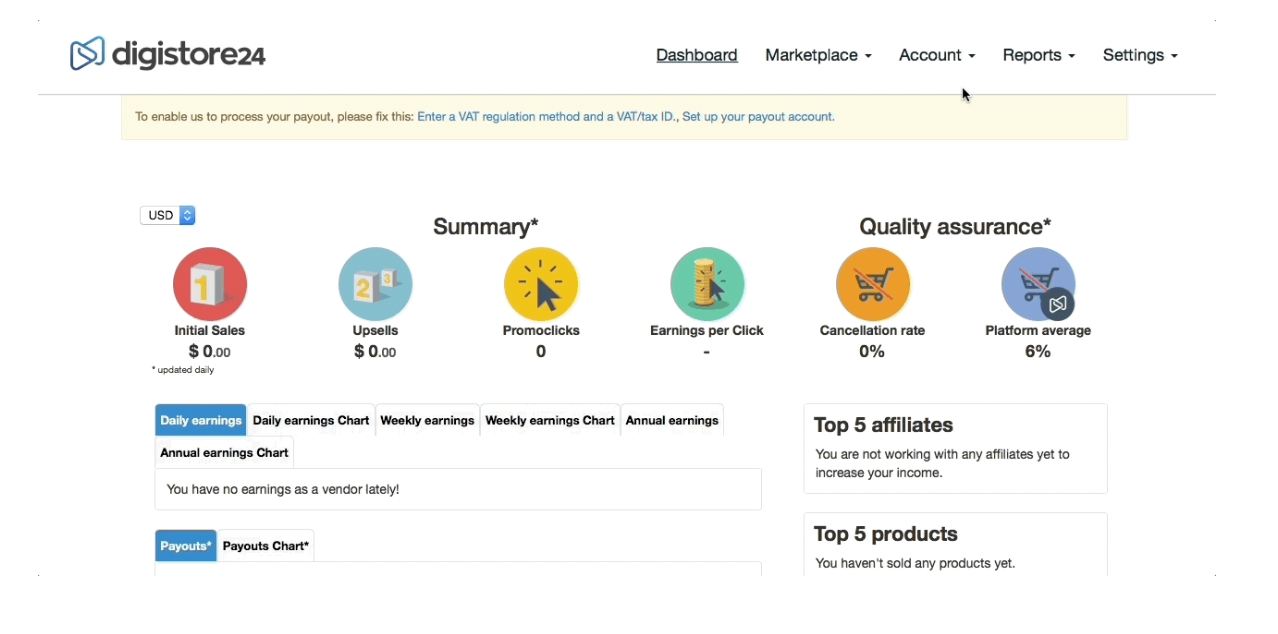The width and height of the screenshot is (1278, 634).
Task: Show the Weekly earnings Chart tab
Action: tap(550, 420)
